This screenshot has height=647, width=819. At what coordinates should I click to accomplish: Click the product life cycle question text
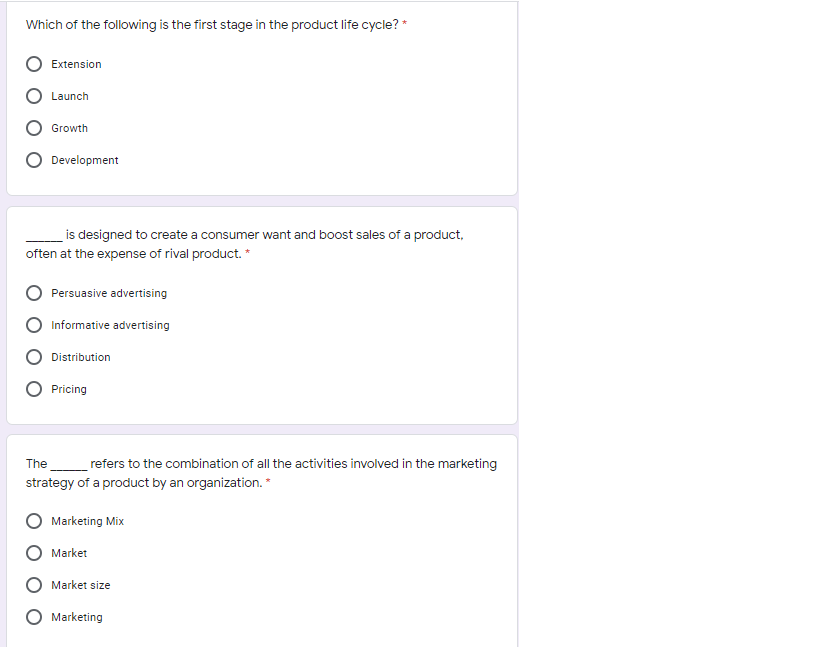pyautogui.click(x=212, y=24)
